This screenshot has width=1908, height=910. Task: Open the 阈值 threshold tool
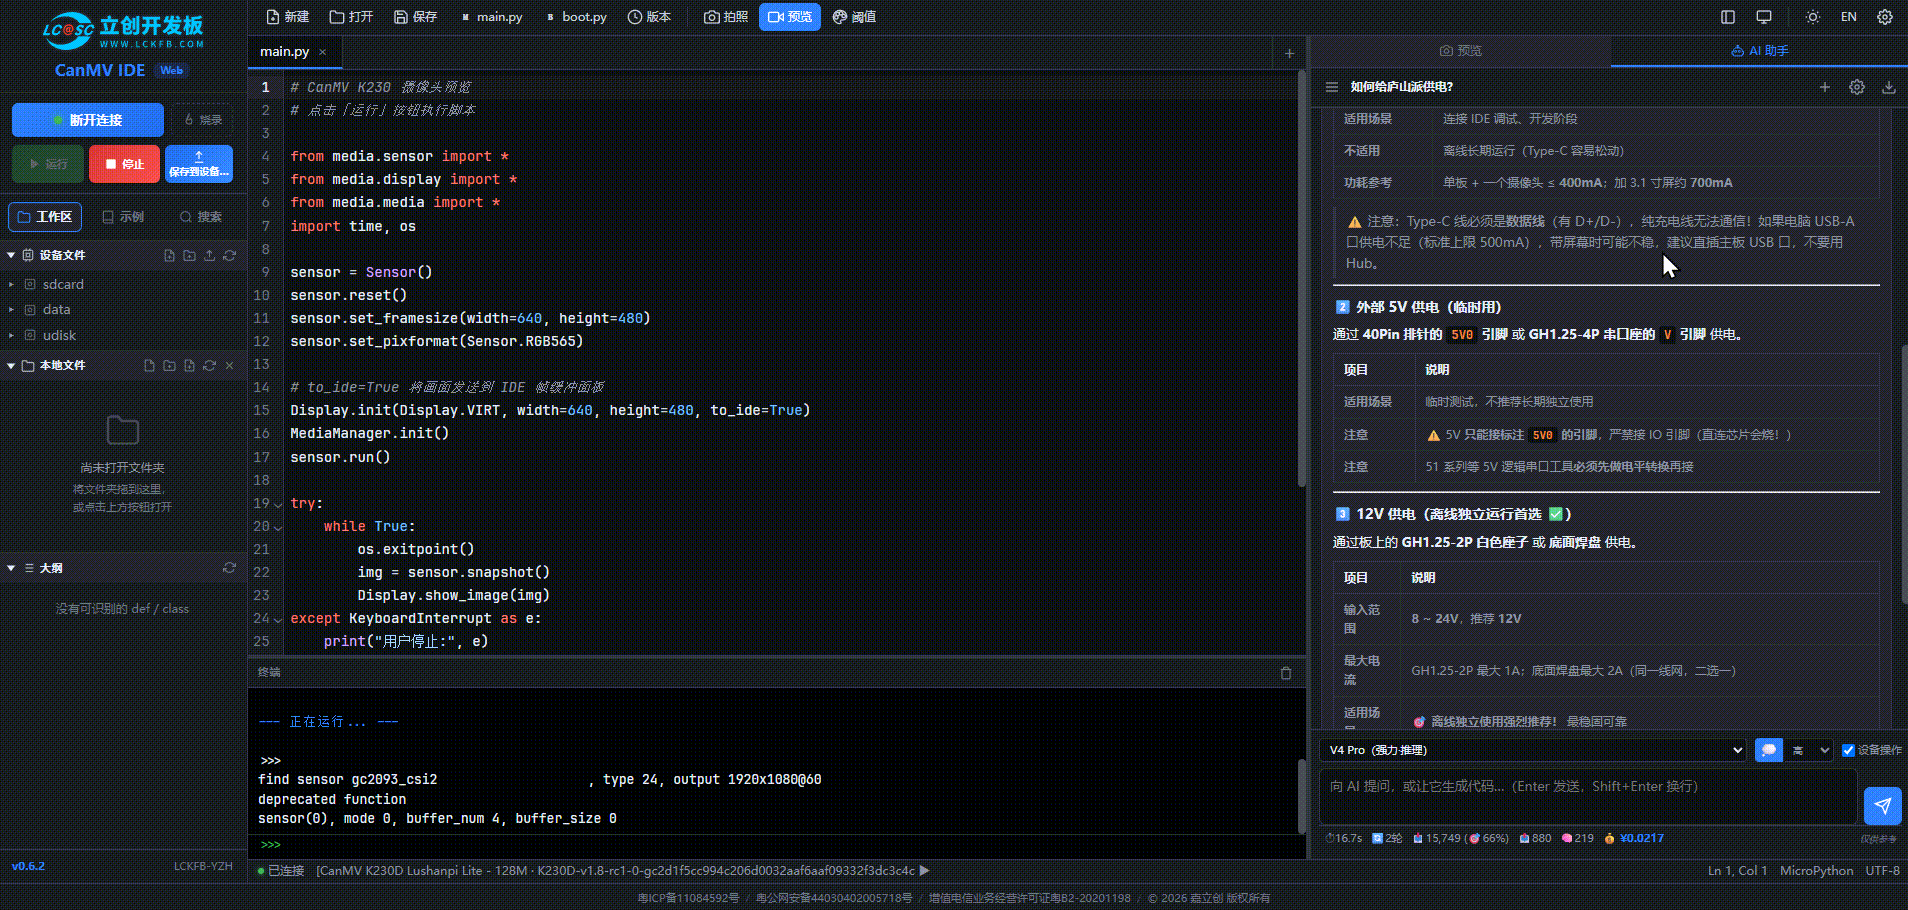click(855, 17)
